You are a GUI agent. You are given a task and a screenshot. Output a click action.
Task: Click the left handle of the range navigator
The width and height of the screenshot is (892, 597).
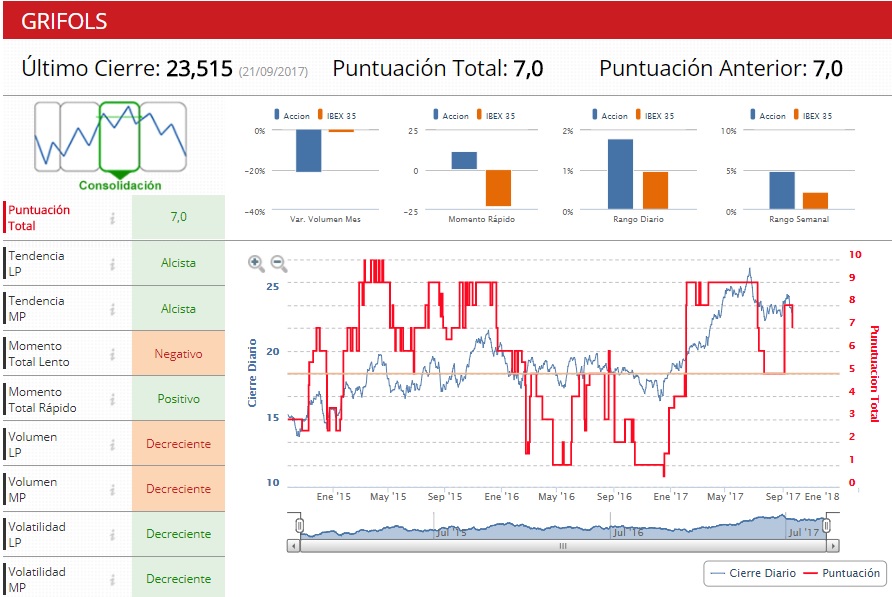(x=299, y=525)
